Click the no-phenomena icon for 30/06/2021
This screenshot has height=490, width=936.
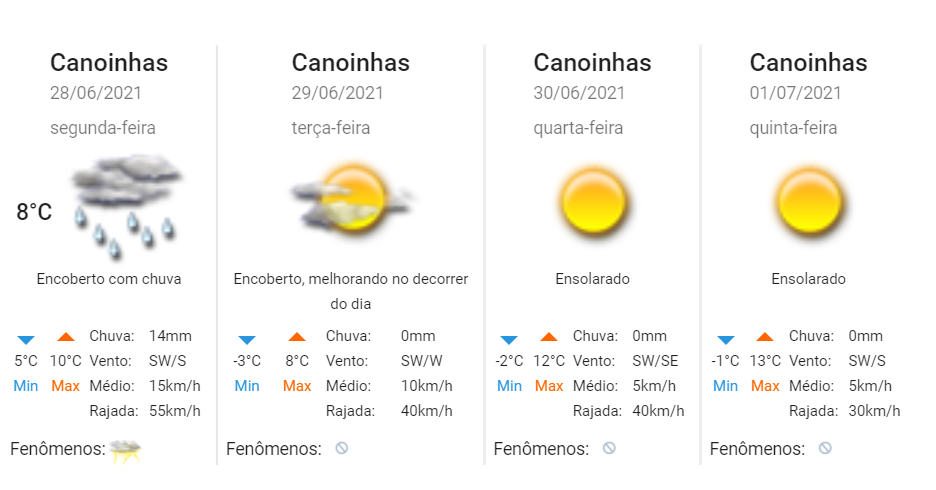[609, 448]
